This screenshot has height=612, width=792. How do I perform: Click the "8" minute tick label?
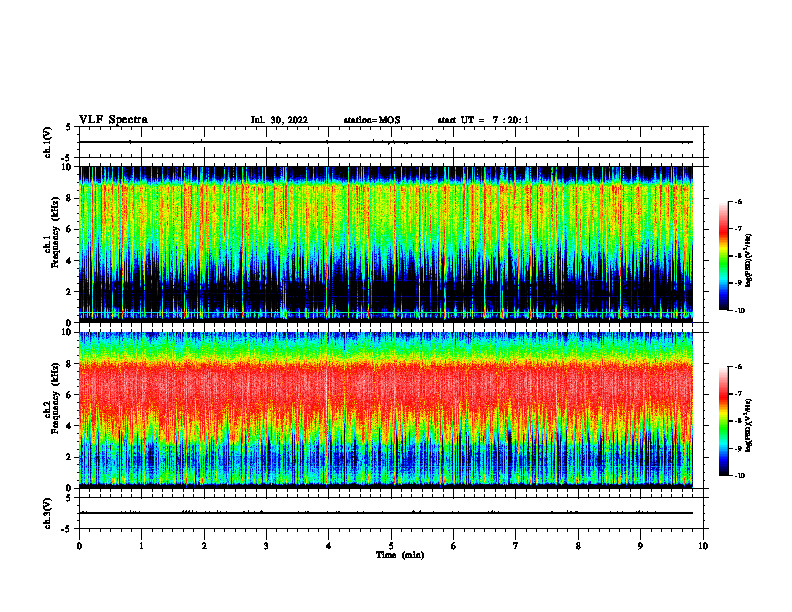point(578,546)
